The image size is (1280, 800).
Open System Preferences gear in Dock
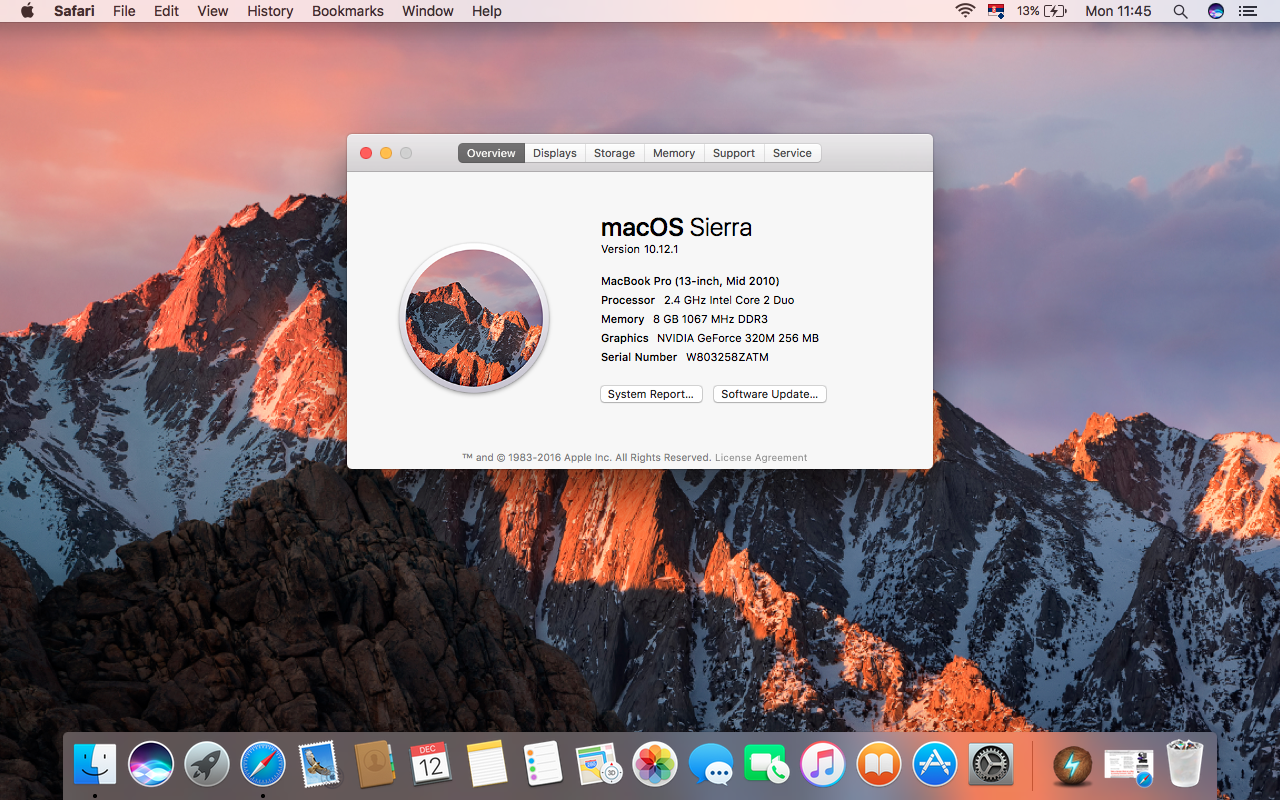pos(991,765)
